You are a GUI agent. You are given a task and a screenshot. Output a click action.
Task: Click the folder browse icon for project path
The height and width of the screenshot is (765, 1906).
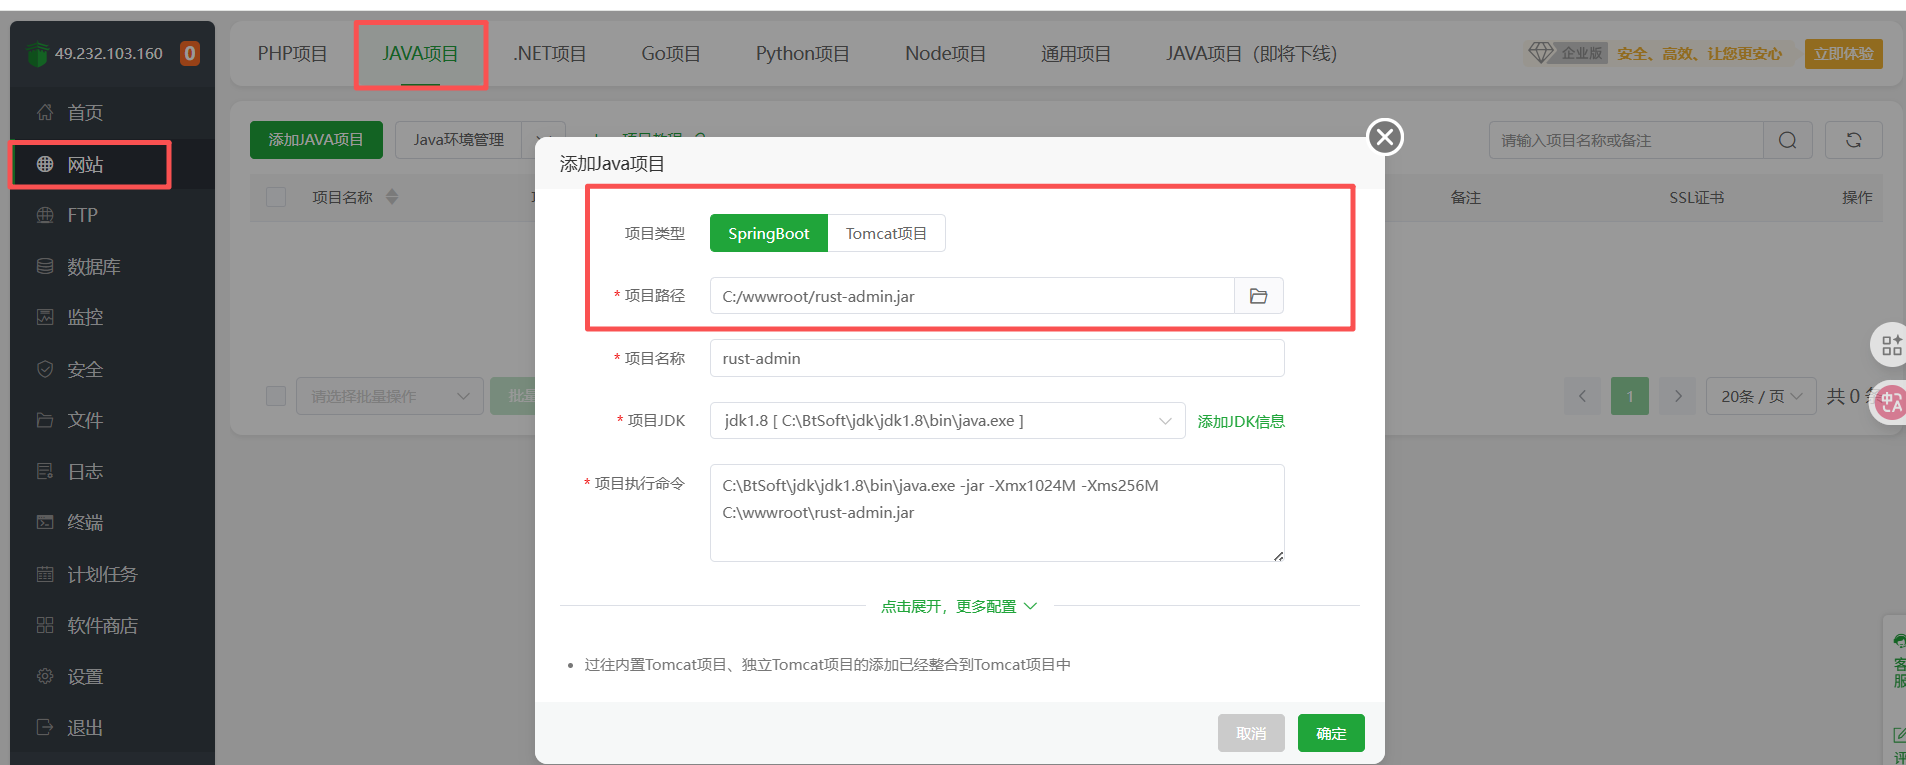tap(1258, 296)
